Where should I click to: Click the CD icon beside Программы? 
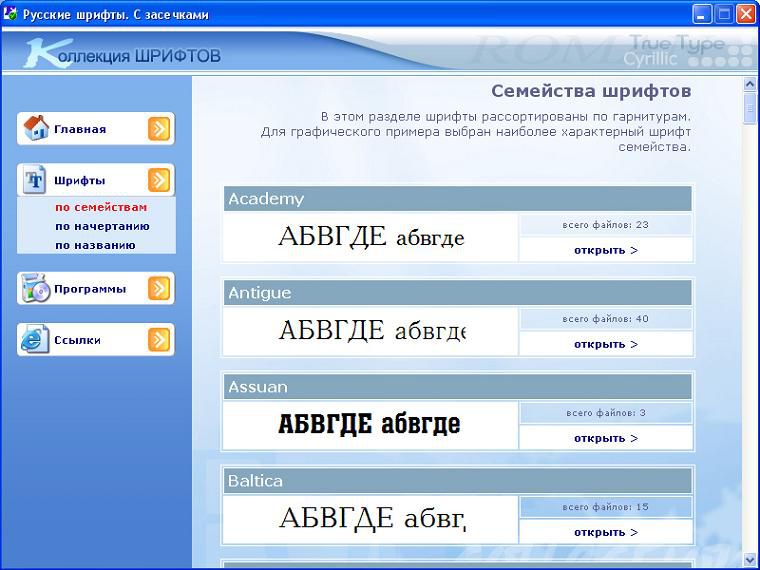[x=36, y=289]
